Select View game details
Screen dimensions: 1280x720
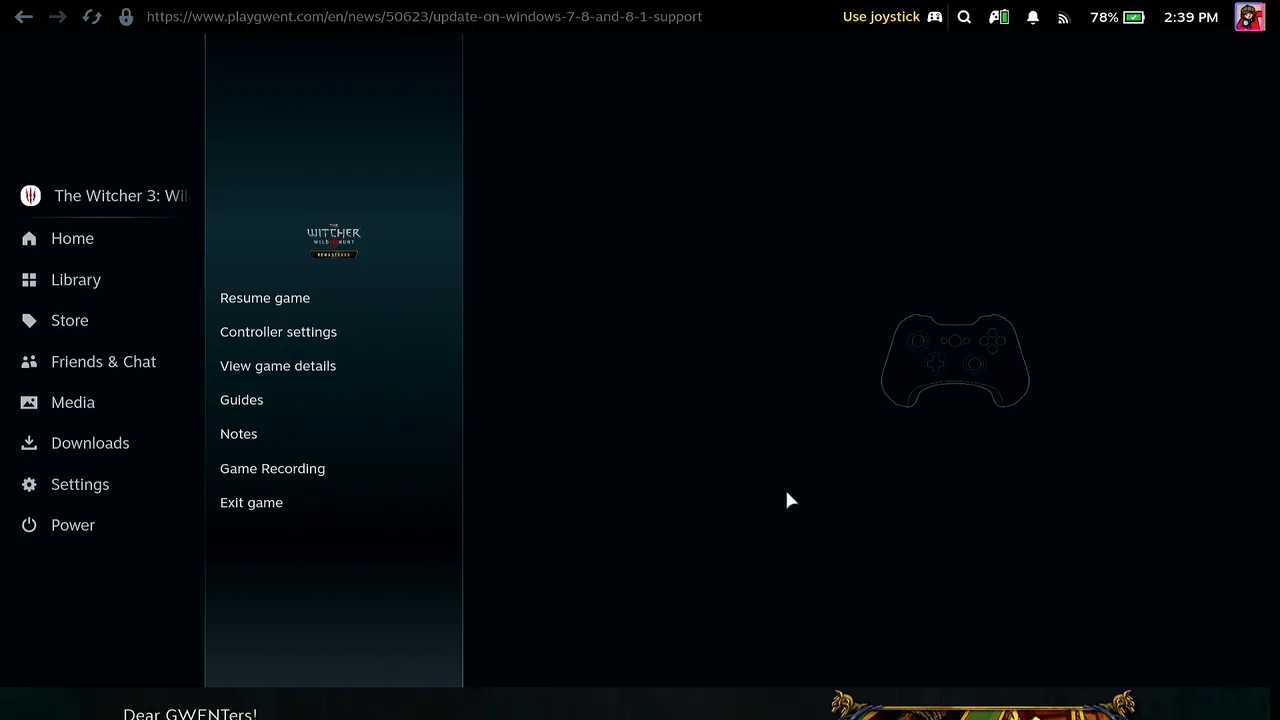[x=278, y=366]
